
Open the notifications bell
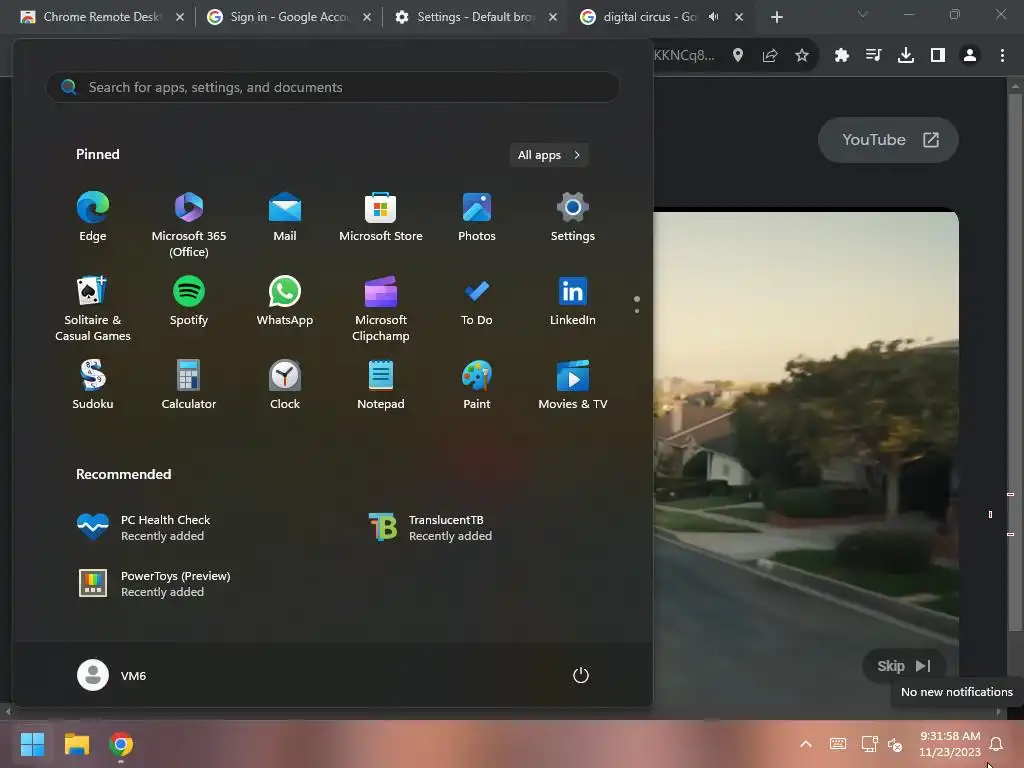996,744
